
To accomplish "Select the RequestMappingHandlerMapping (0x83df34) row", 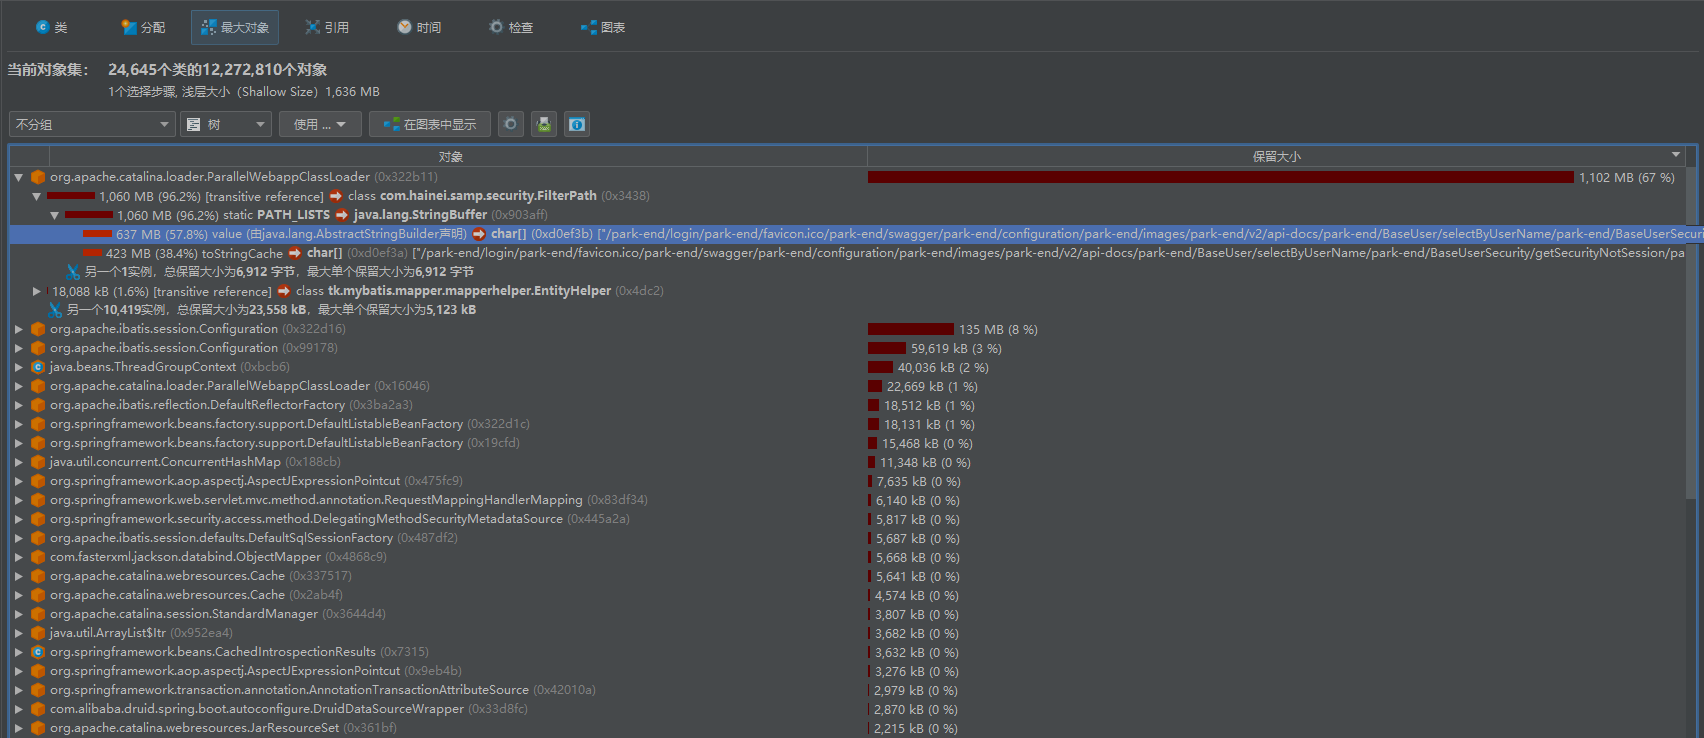I will [x=847, y=500].
